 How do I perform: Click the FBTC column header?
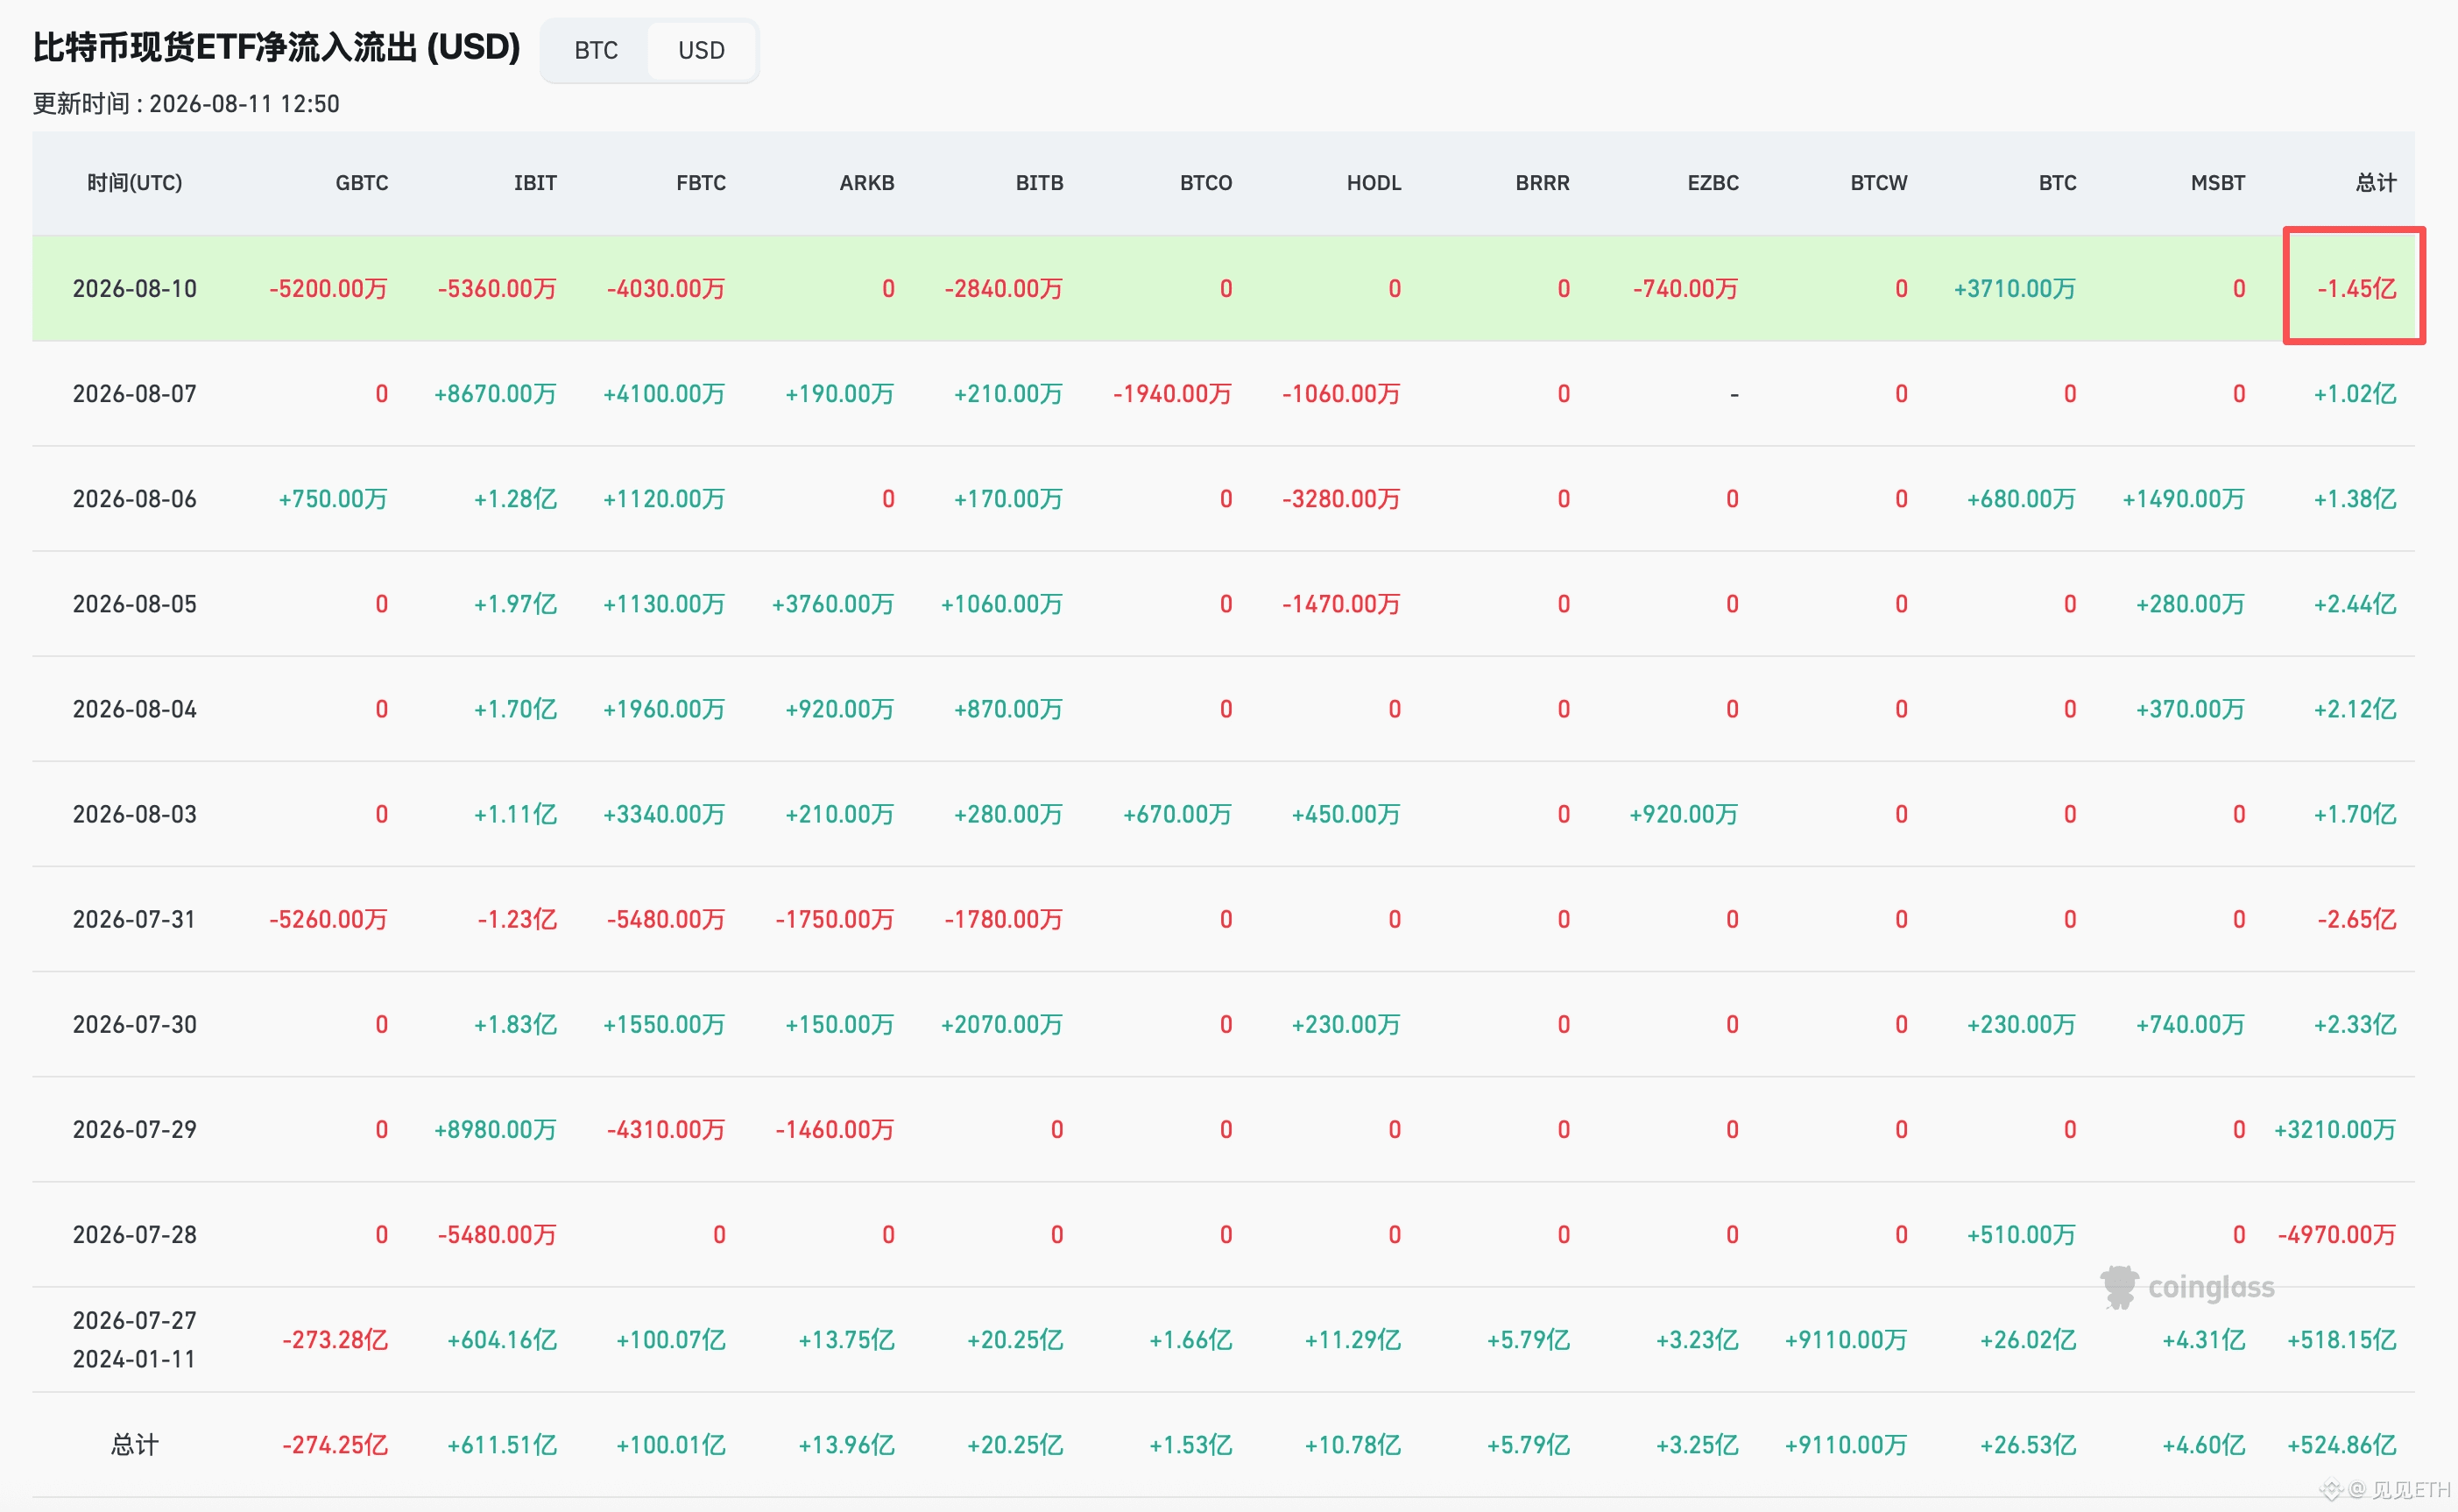(x=701, y=183)
